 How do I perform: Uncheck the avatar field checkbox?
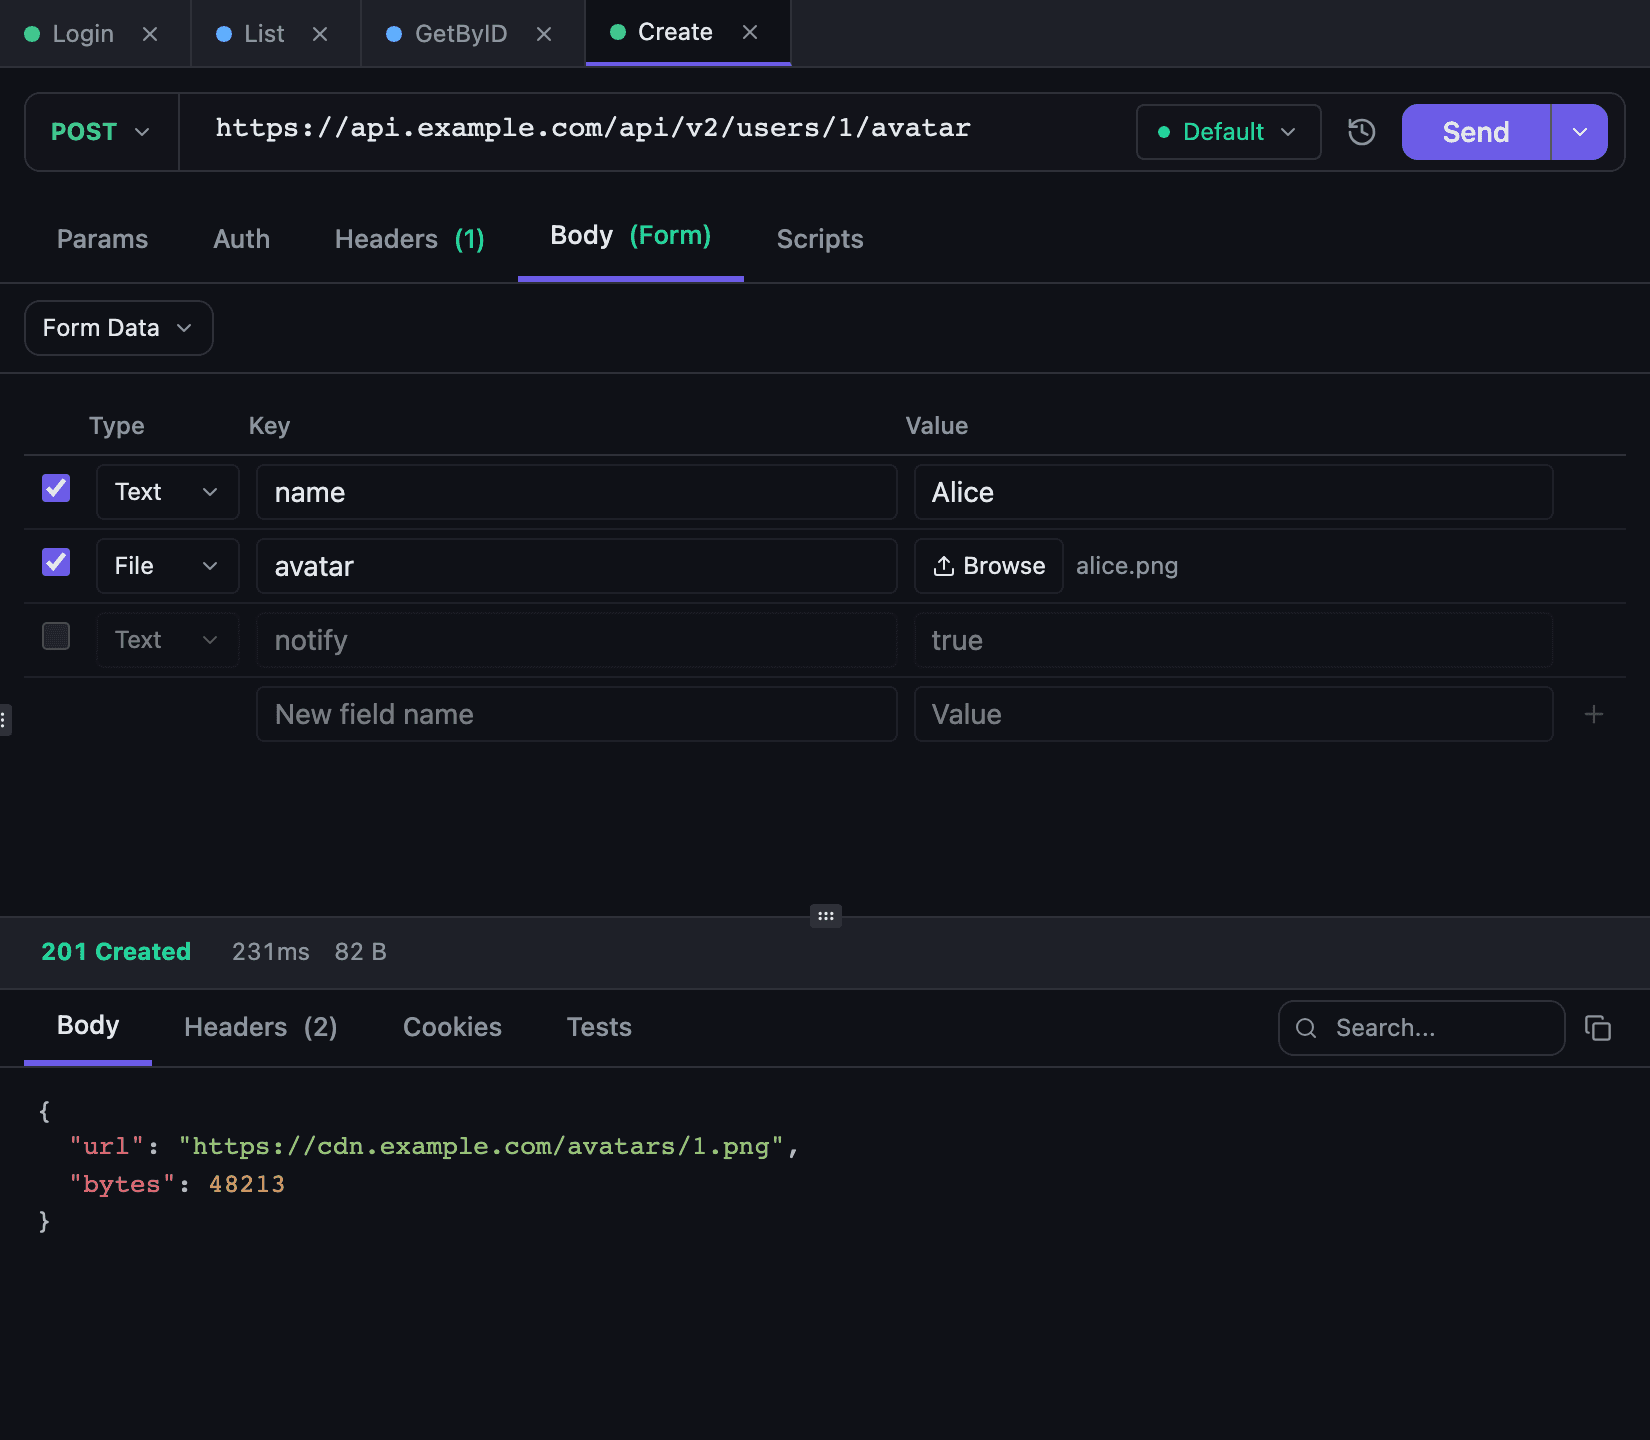click(56, 562)
